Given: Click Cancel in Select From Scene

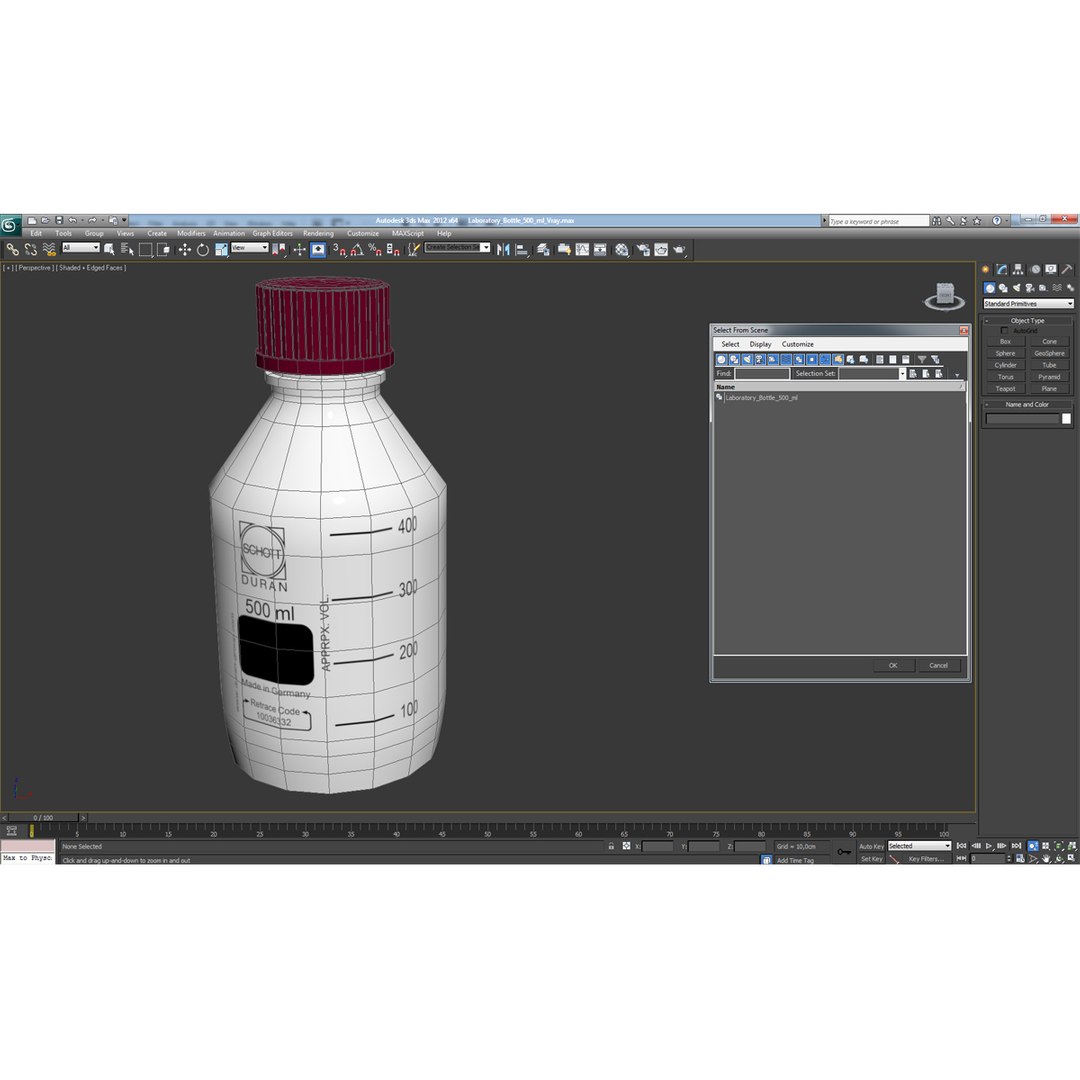Looking at the screenshot, I should [938, 665].
